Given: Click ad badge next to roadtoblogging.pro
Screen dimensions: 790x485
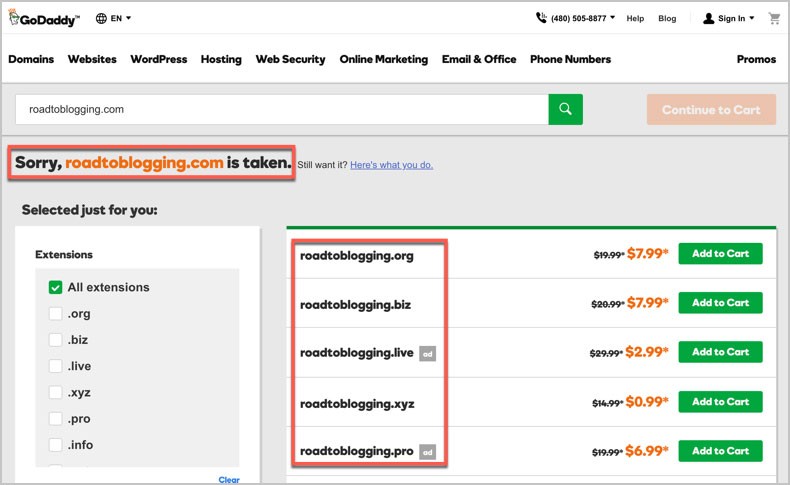Looking at the screenshot, I should [427, 451].
